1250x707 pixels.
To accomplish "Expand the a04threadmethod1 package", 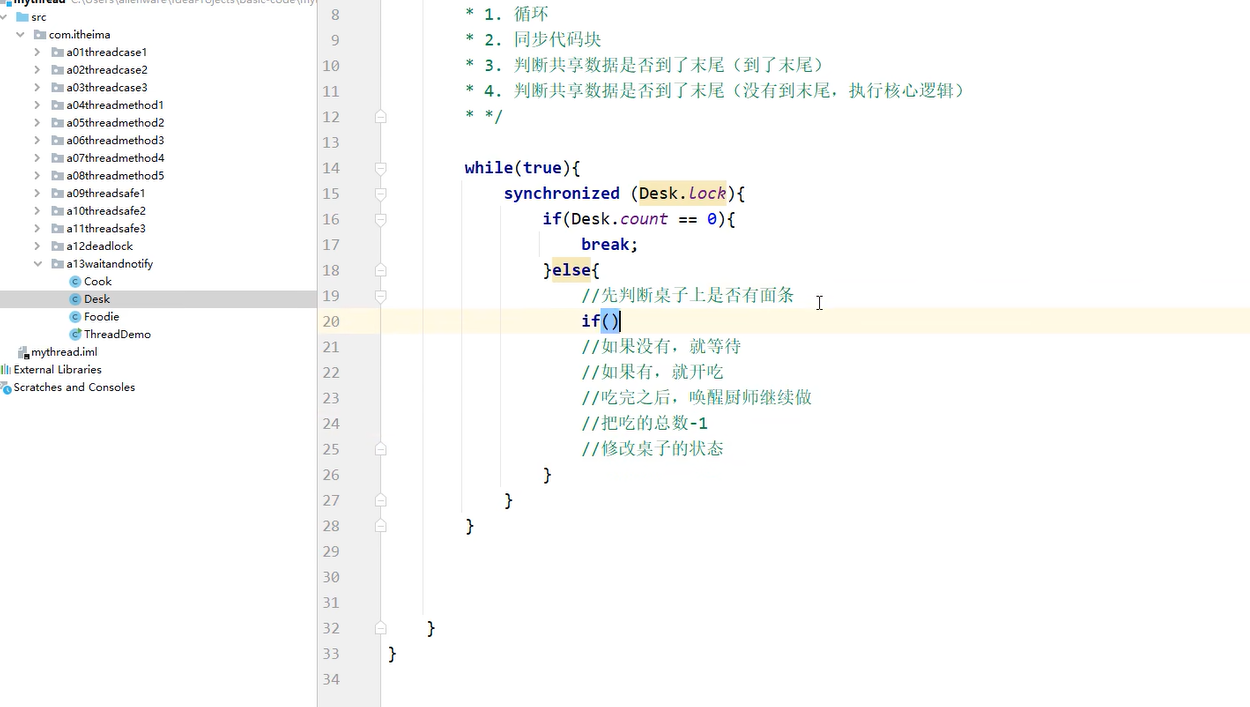I will (37, 105).
